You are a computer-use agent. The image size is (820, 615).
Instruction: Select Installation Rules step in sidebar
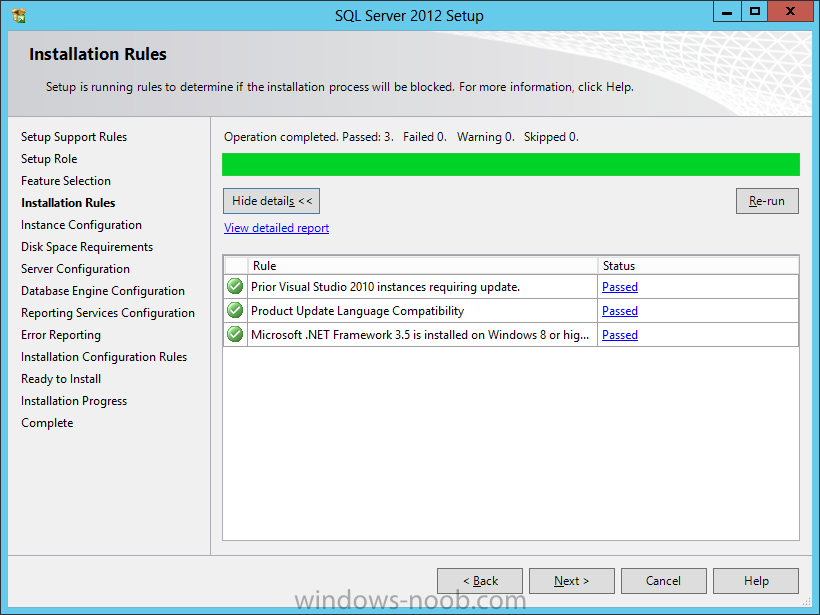(x=68, y=203)
